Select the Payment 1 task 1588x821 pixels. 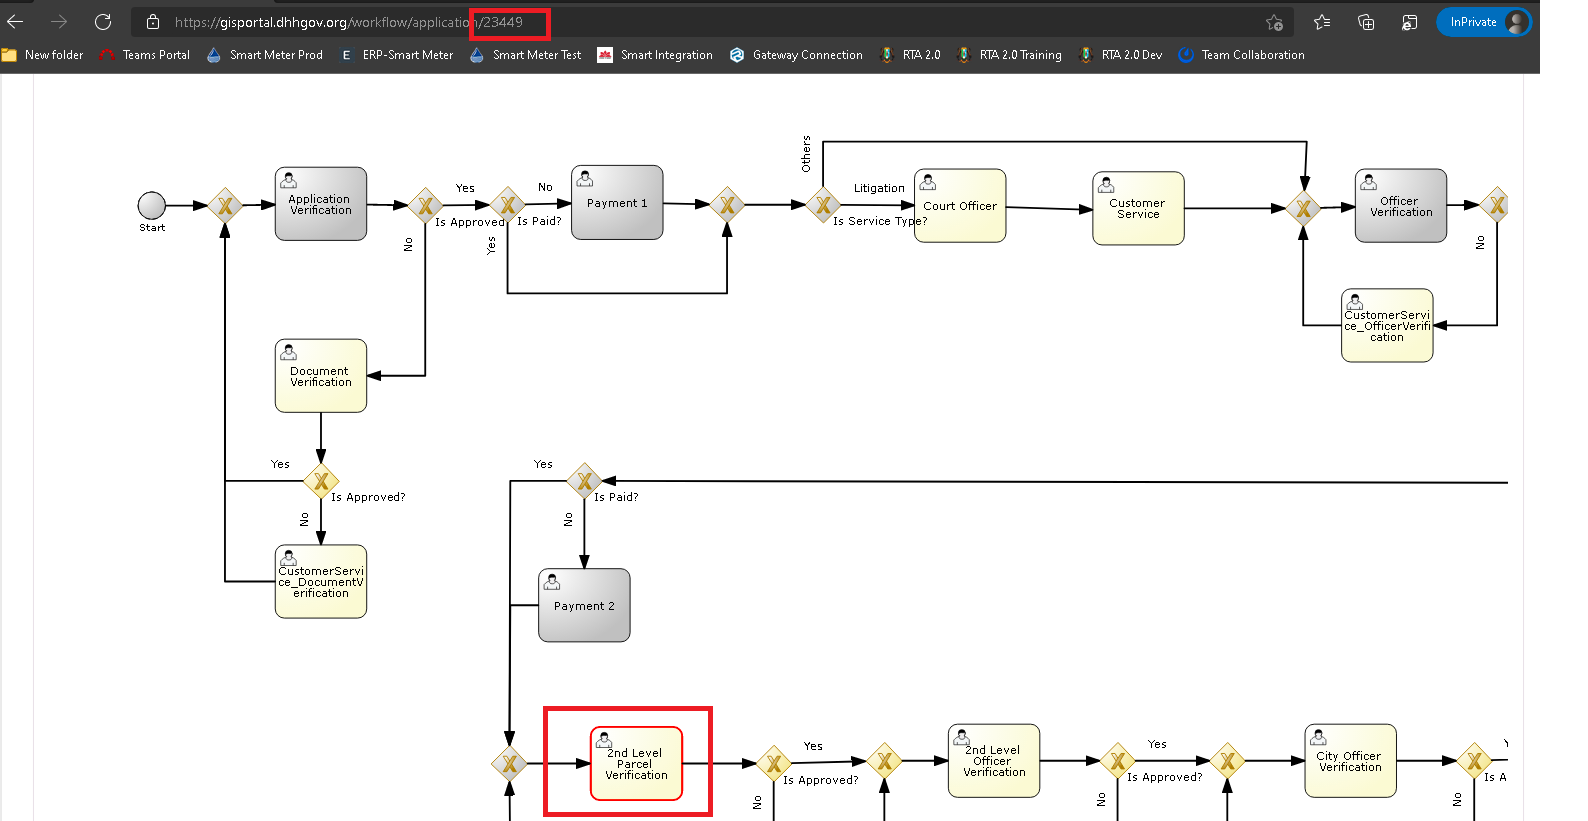point(617,202)
